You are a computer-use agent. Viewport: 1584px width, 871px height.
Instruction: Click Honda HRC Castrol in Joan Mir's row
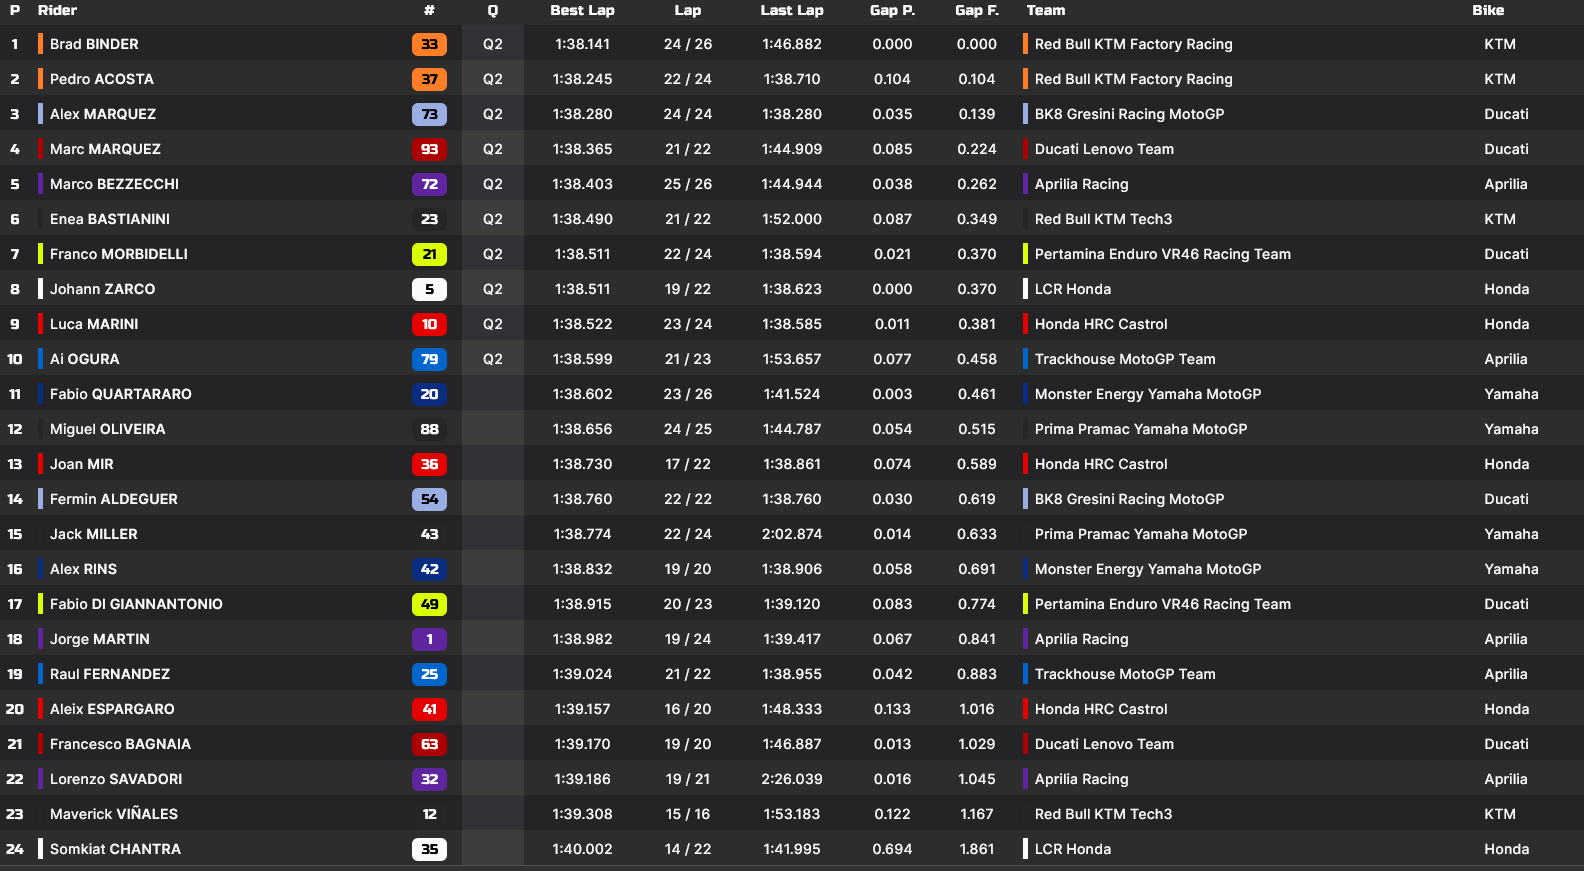point(1101,464)
